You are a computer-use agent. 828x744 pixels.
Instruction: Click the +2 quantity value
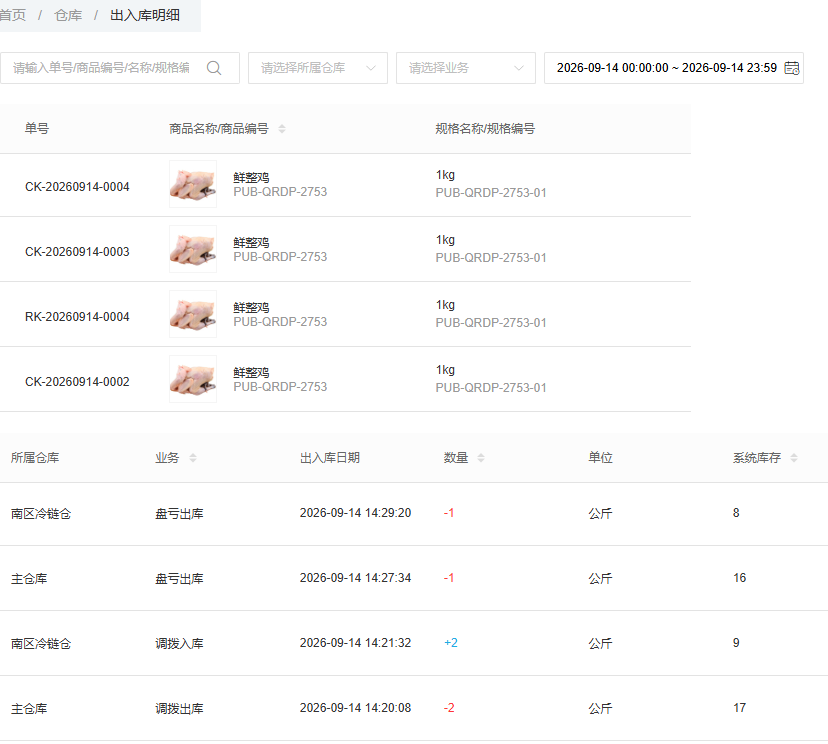(450, 643)
